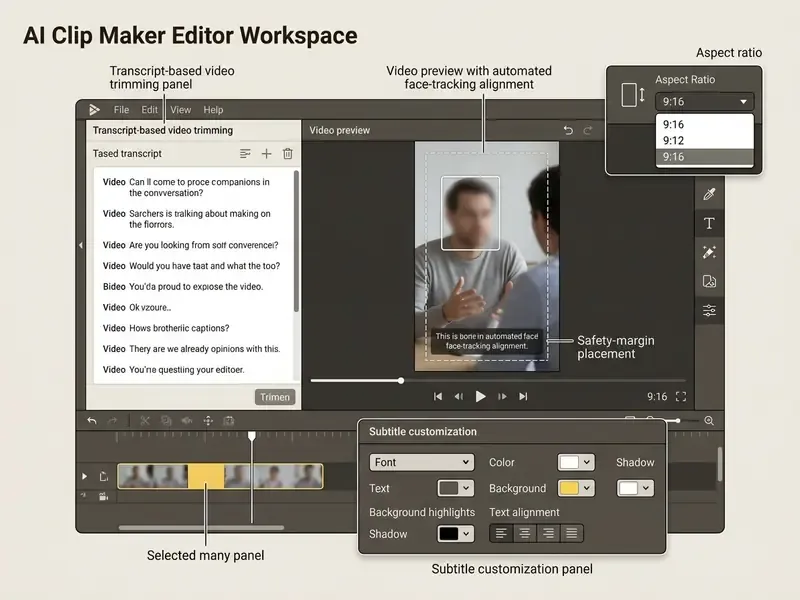This screenshot has width=800, height=600.
Task: Add a transcript entry with plus icon
Action: (266, 154)
